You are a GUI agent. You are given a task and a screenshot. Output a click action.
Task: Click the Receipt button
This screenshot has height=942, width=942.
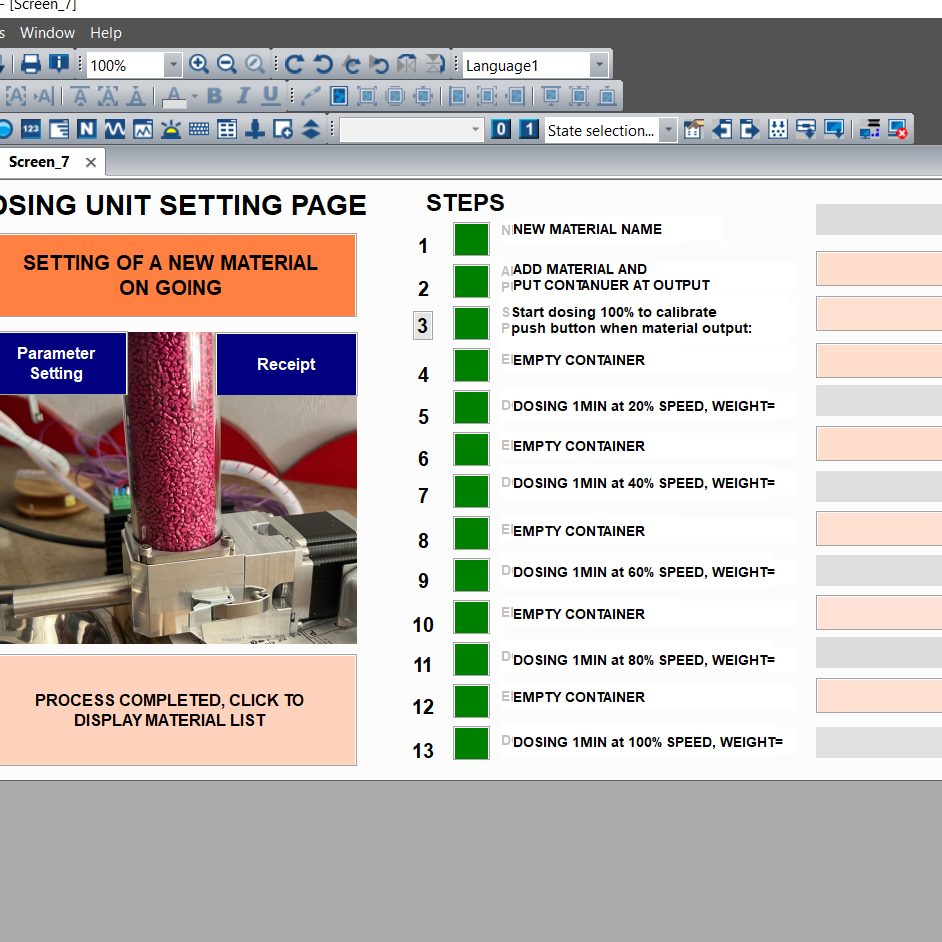[286, 364]
